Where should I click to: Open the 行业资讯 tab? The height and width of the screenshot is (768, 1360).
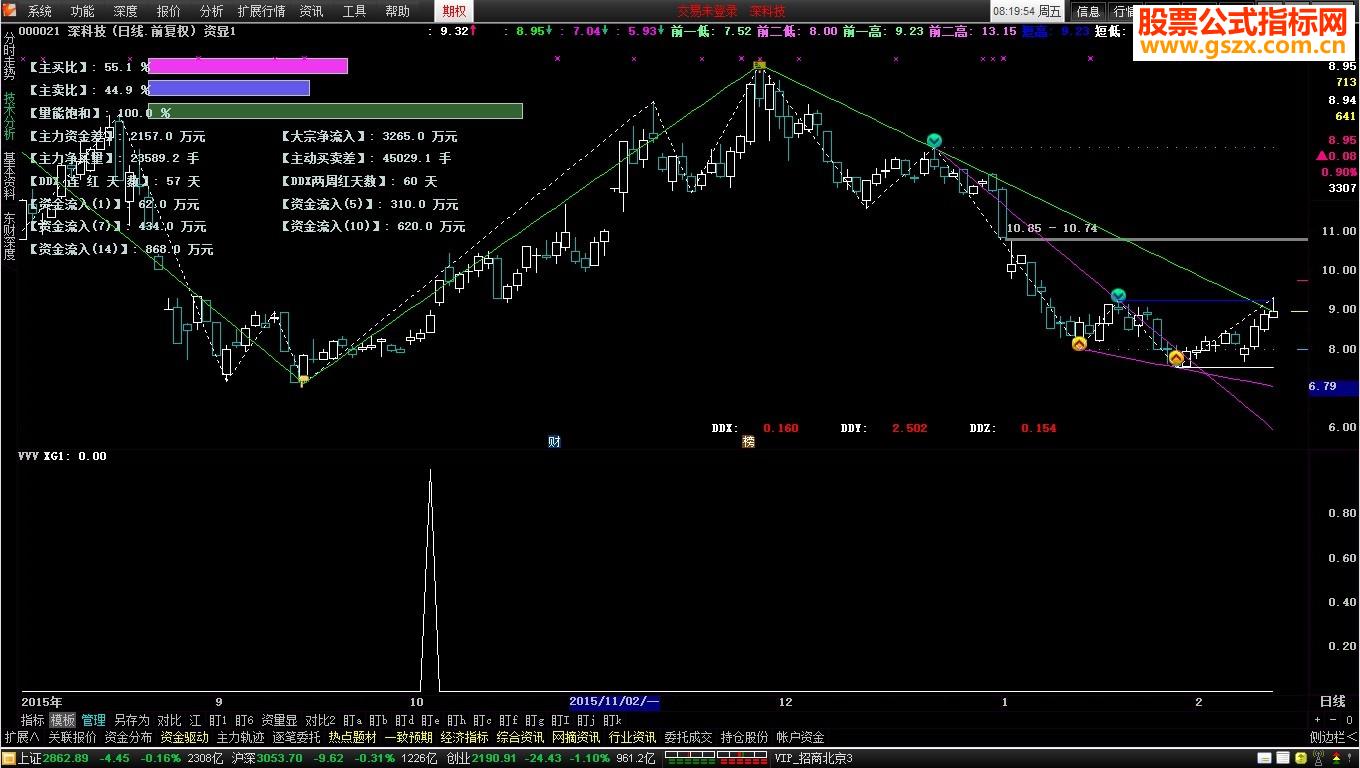632,737
